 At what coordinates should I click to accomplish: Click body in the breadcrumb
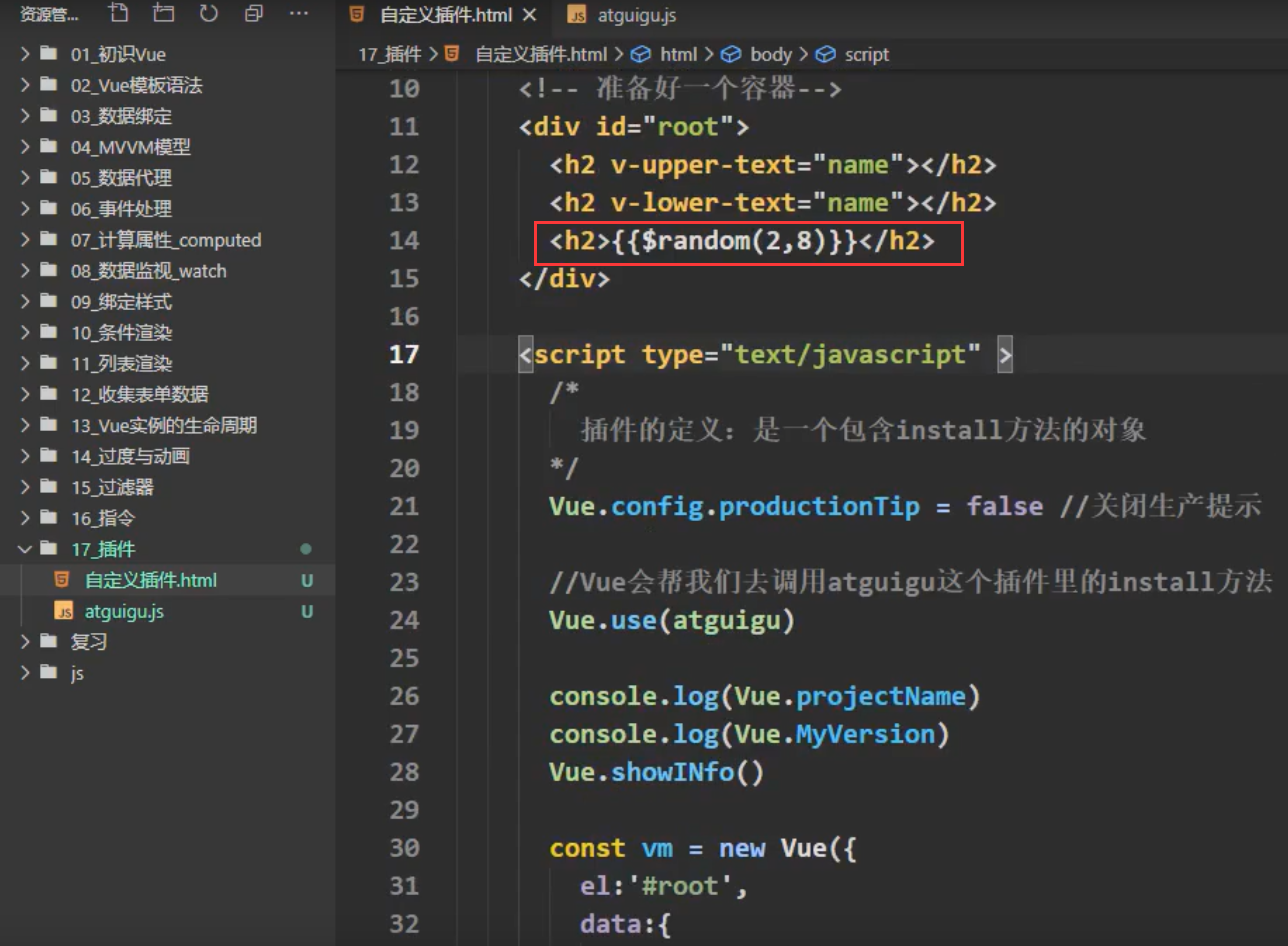pos(771,54)
